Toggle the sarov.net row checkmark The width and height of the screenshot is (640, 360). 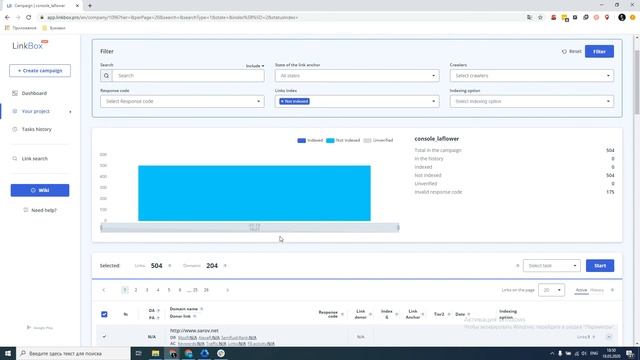tap(104, 336)
